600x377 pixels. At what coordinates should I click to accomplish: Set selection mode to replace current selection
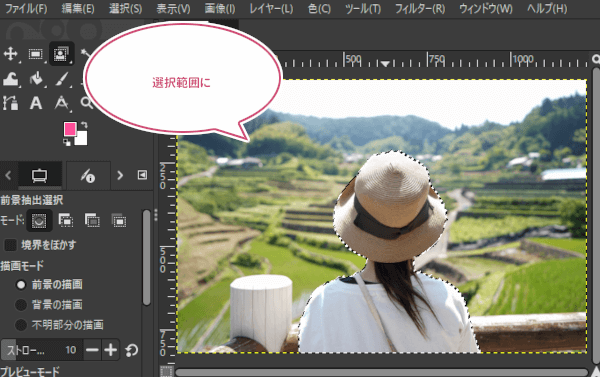(x=39, y=221)
